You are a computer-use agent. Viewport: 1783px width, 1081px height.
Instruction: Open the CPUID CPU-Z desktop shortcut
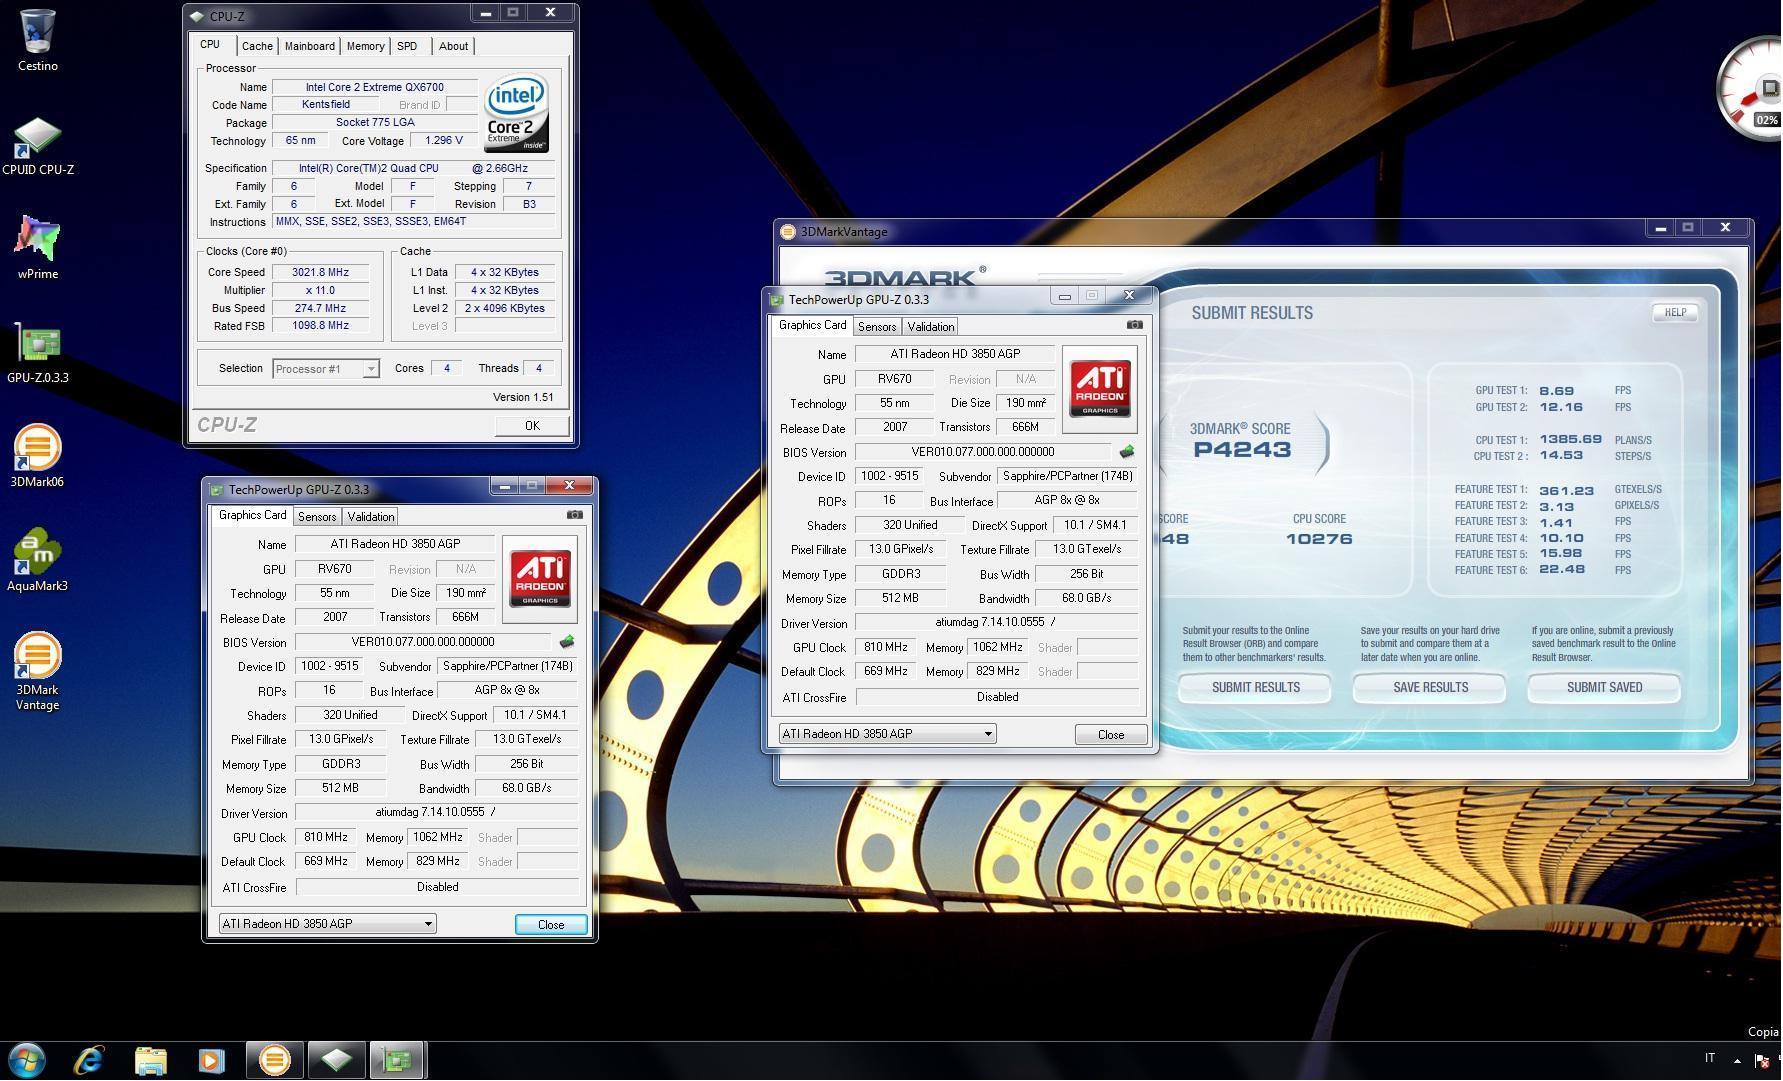[x=37, y=146]
